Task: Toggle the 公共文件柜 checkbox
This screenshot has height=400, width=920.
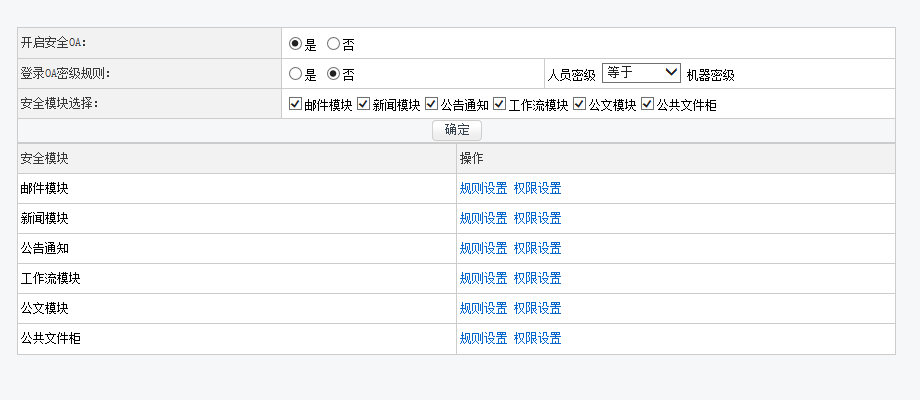Action: pos(647,104)
